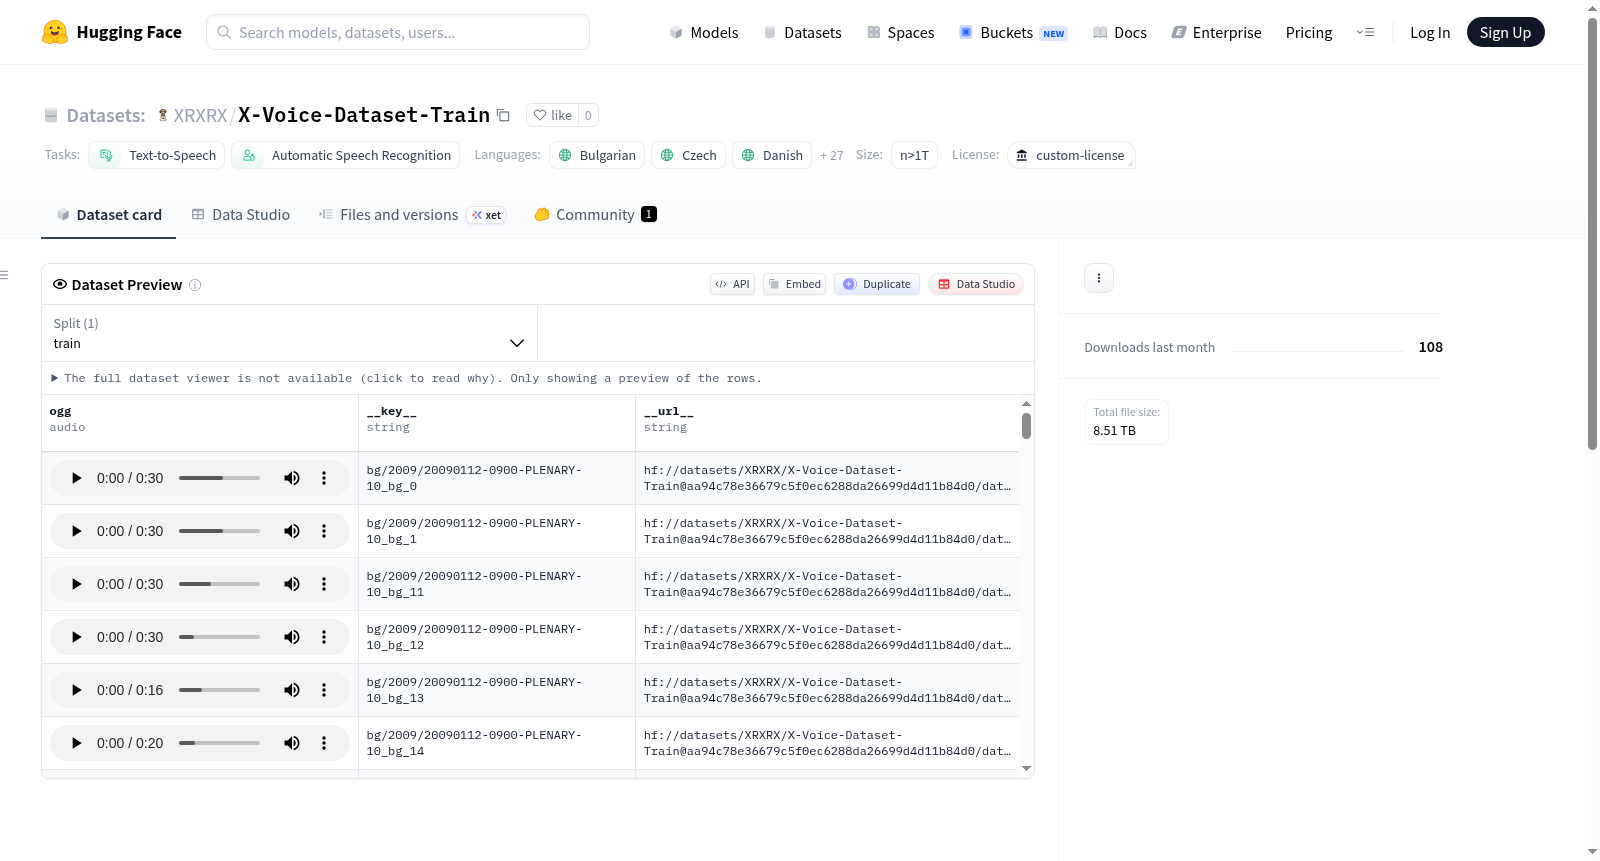1600x861 pixels.
Task: Switch to the Dataset card tab
Action: [109, 215]
